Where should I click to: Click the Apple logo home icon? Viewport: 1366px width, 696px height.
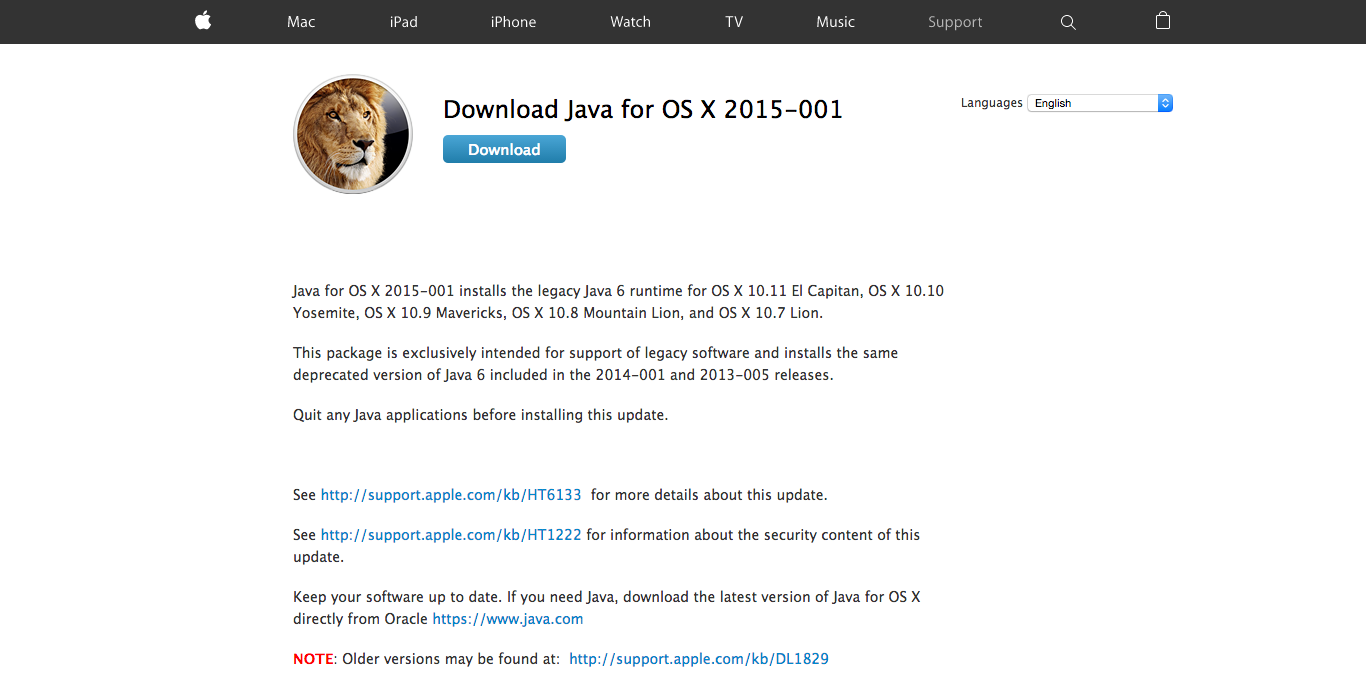(203, 21)
